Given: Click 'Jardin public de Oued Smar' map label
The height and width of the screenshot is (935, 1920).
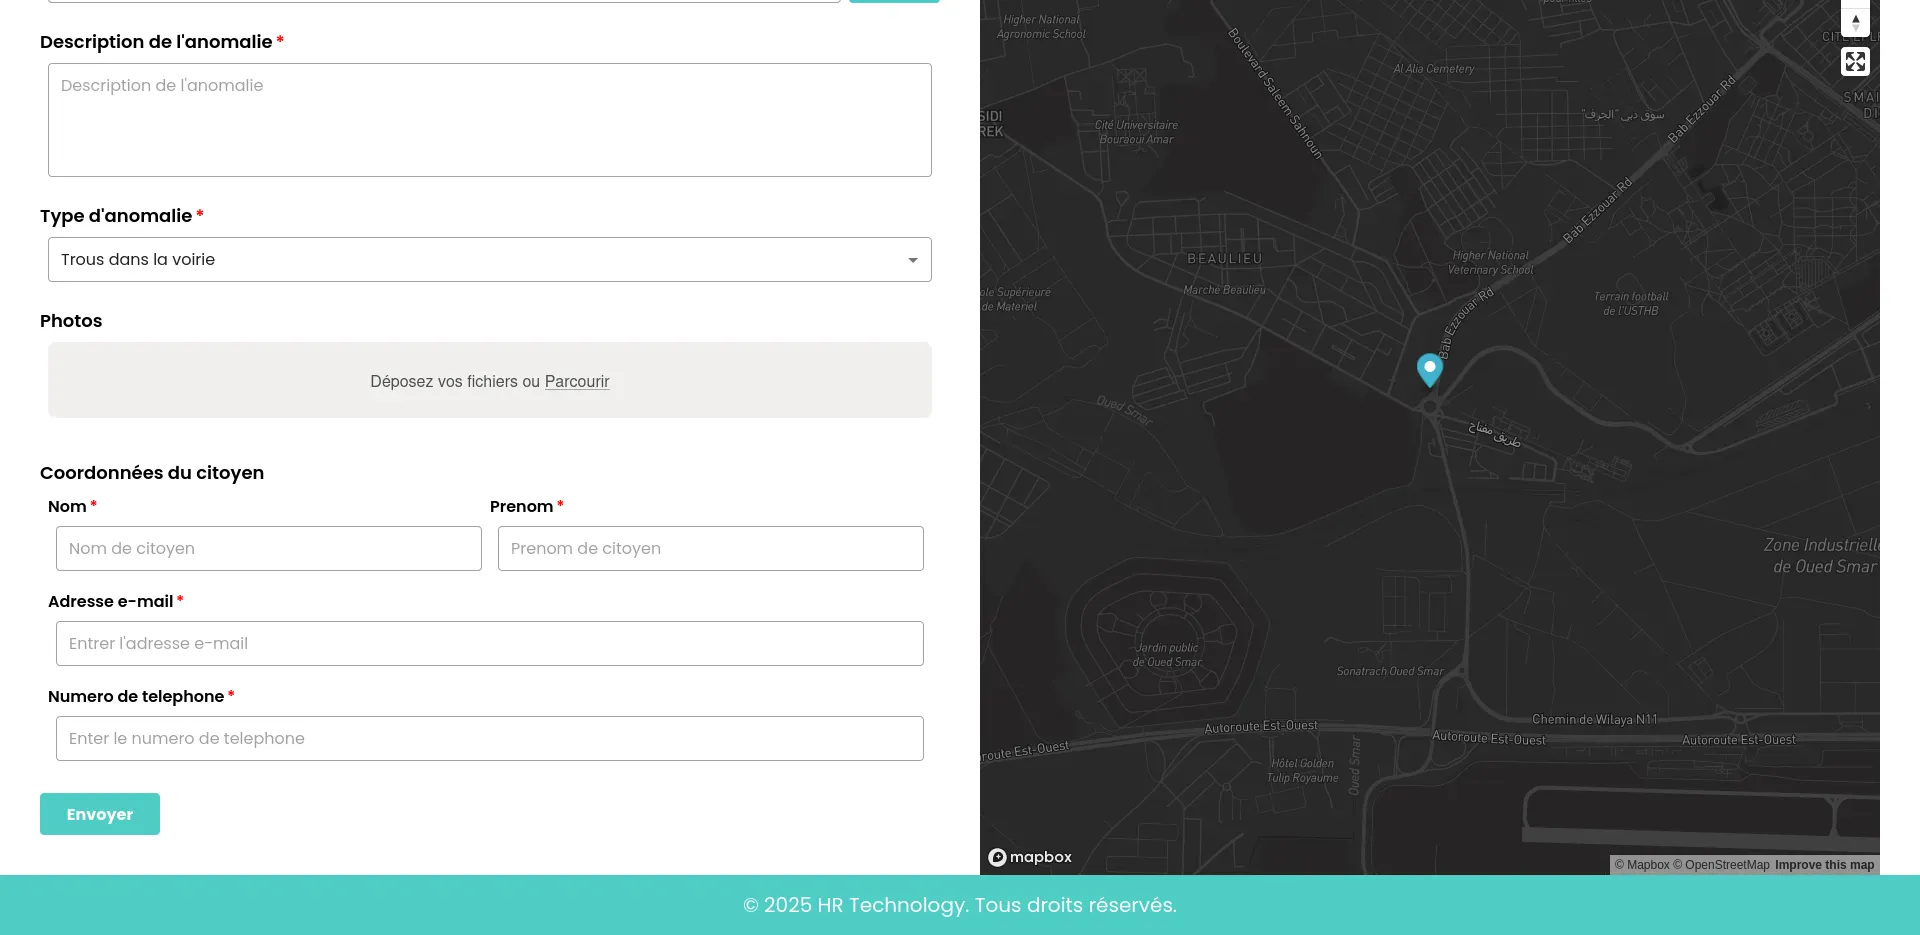Looking at the screenshot, I should tap(1167, 655).
